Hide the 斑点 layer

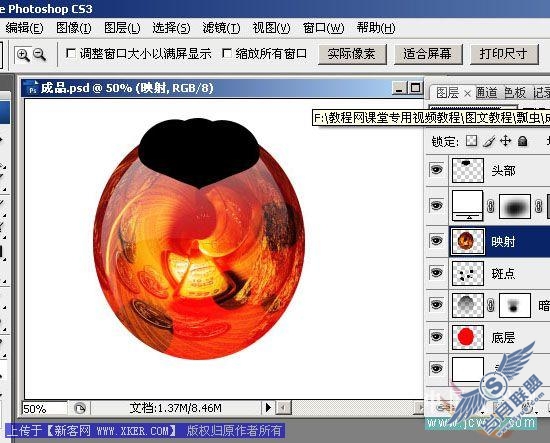[436, 273]
